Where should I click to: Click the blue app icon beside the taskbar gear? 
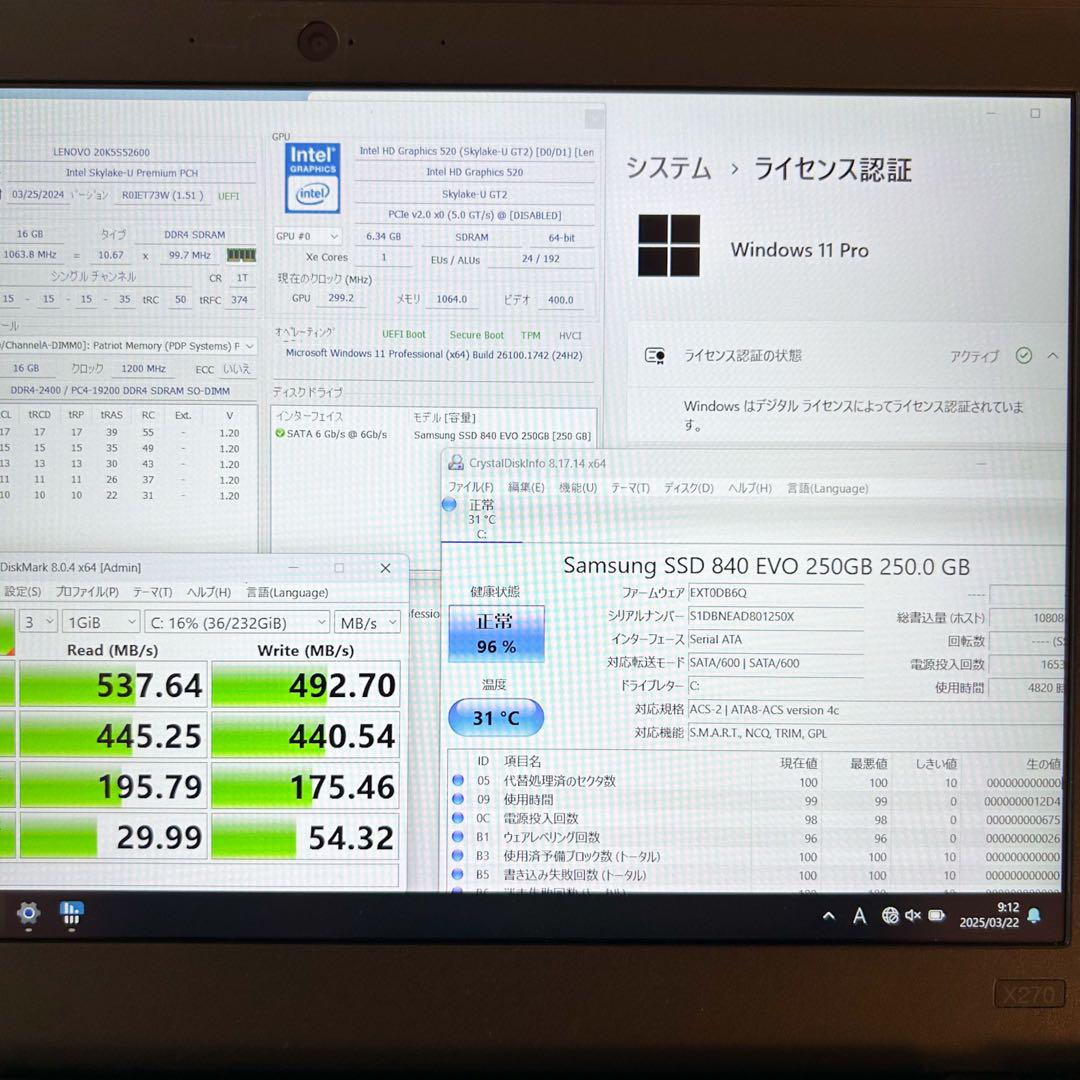coord(72,914)
